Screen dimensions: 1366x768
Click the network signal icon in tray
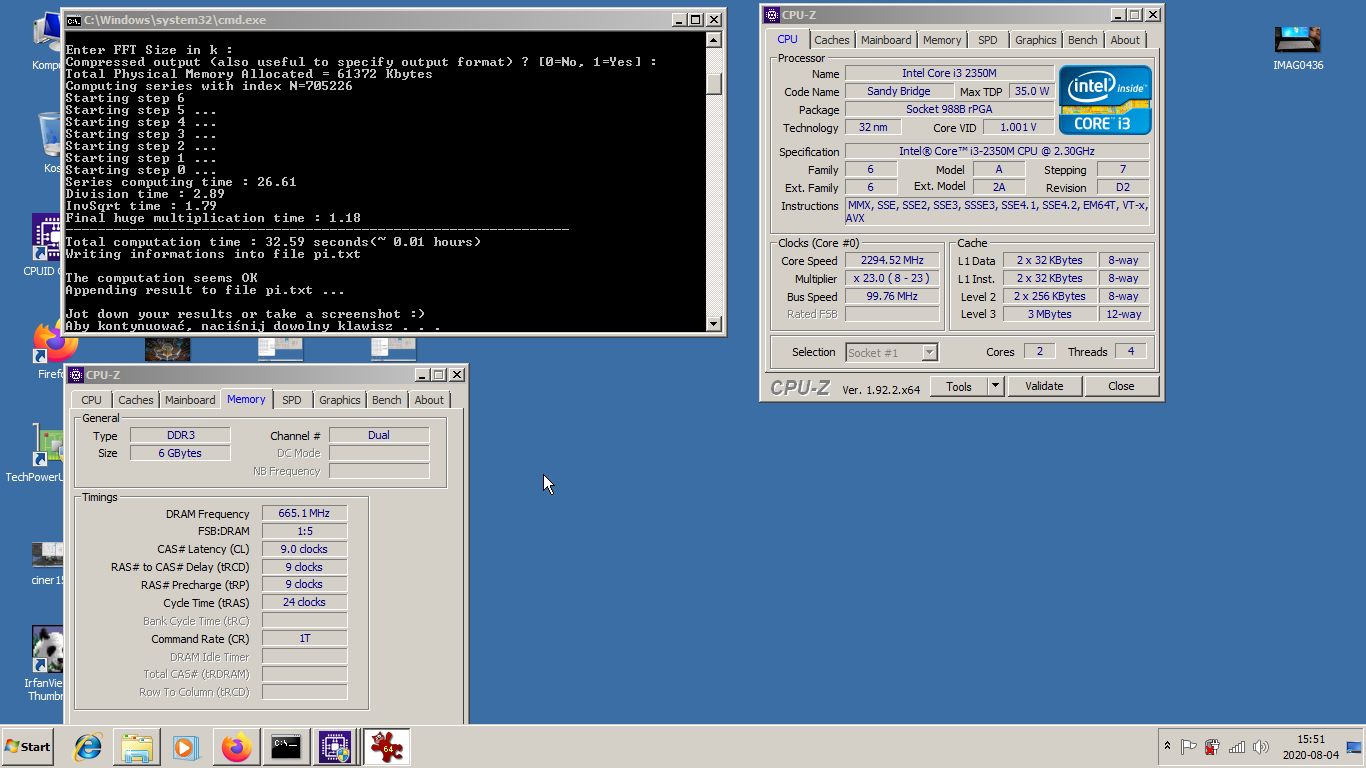coord(1237,747)
